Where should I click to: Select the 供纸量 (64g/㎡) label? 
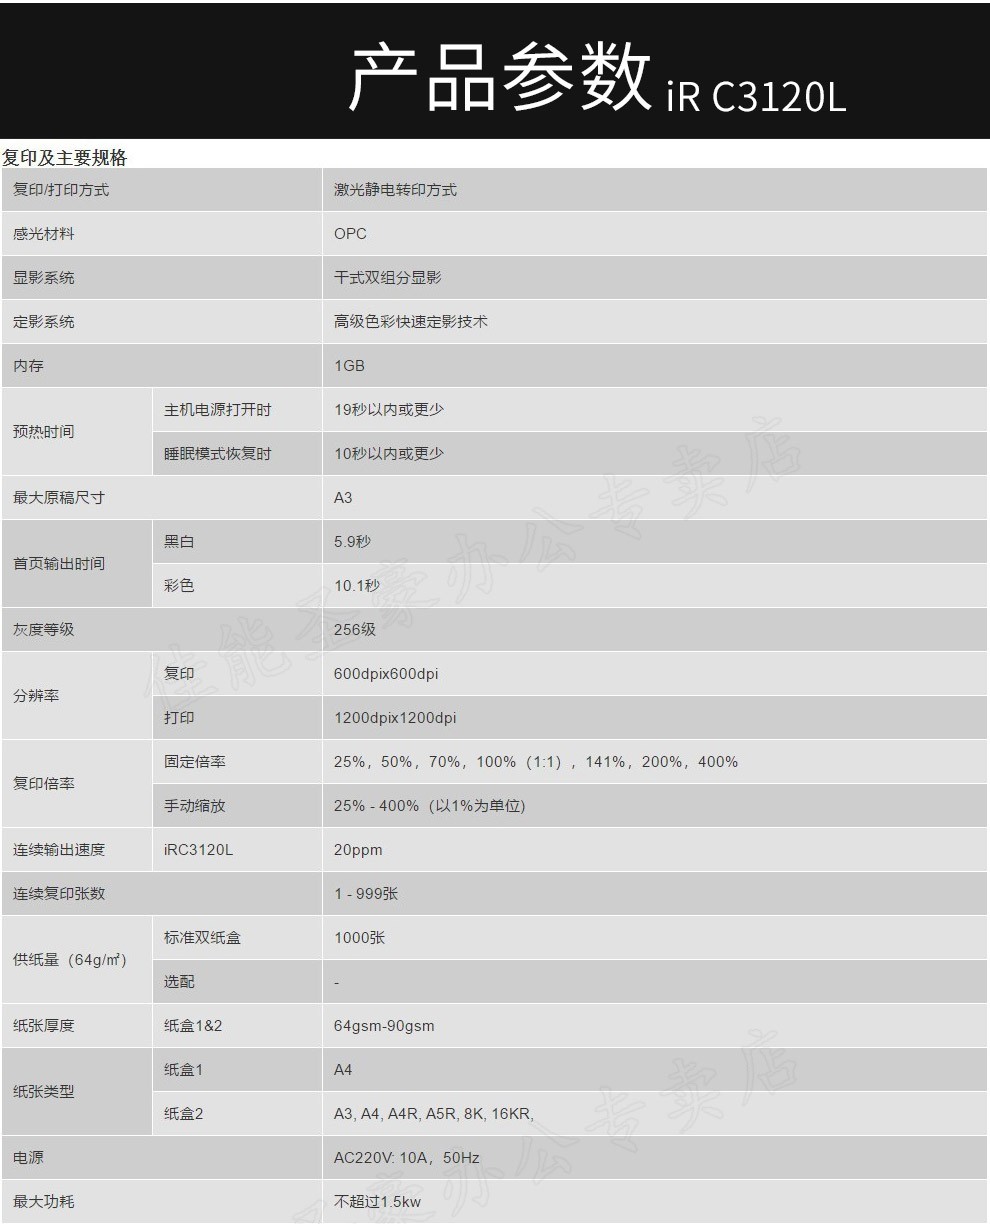70,959
